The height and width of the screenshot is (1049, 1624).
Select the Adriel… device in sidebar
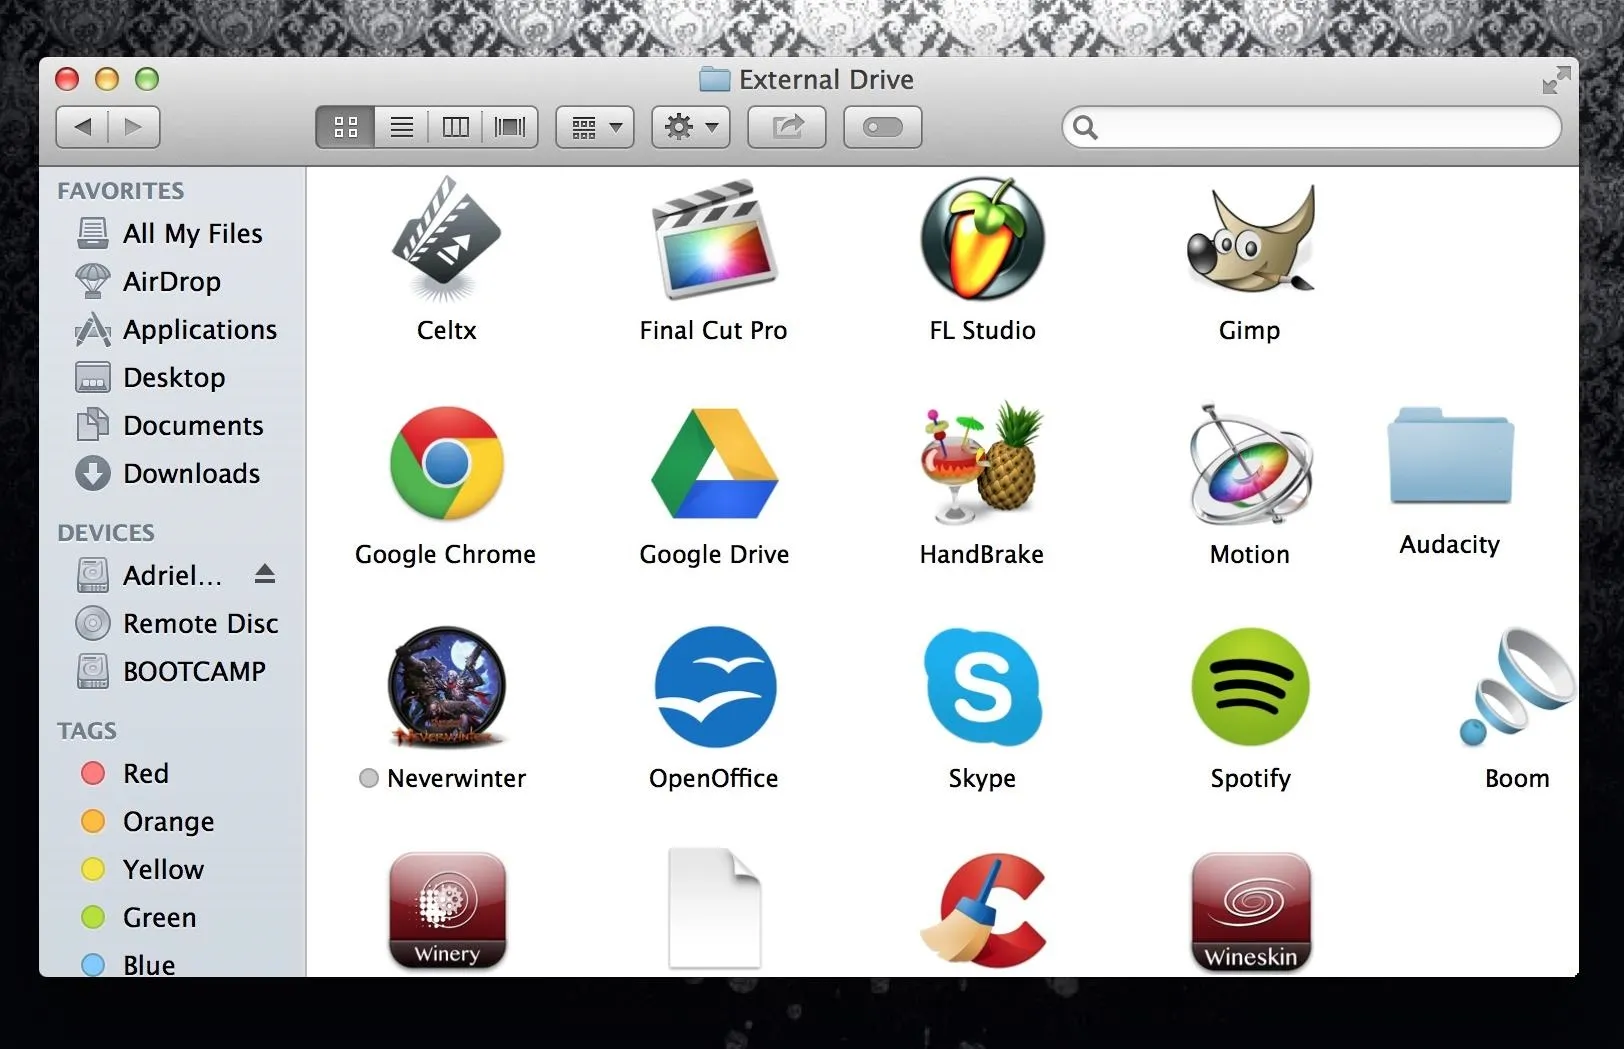coord(150,575)
